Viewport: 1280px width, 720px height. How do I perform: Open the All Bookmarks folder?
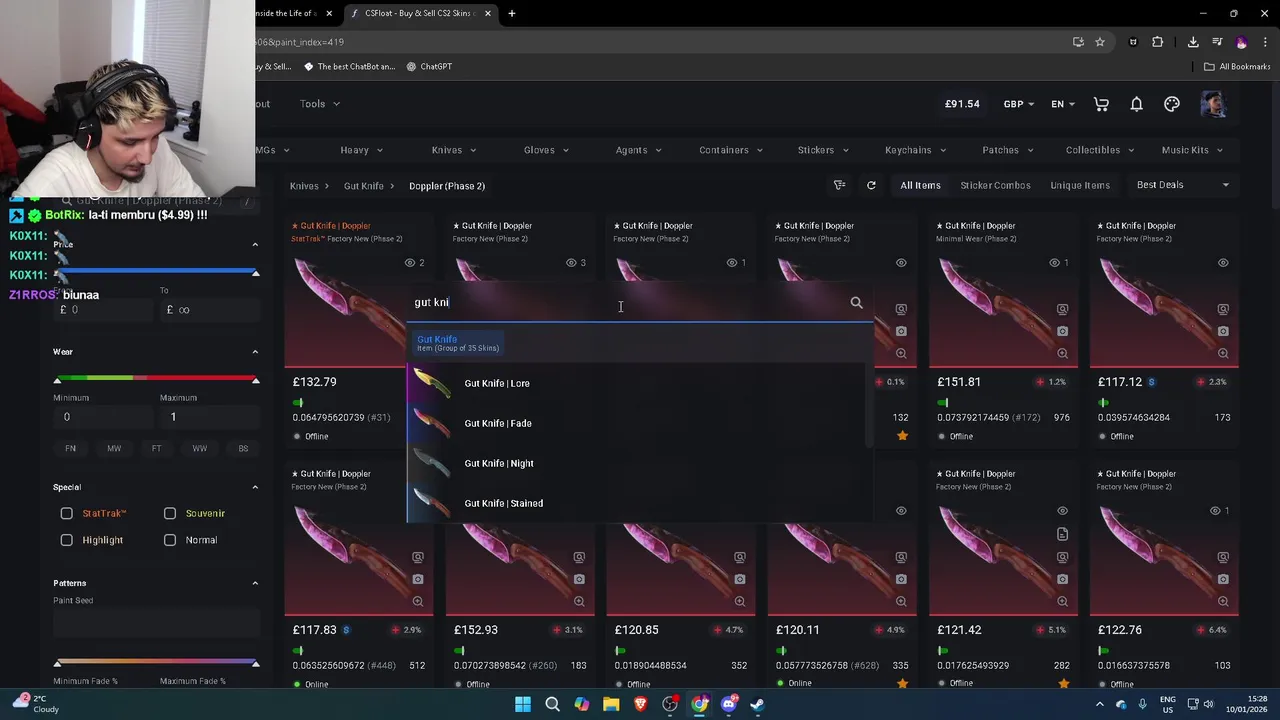(1237, 66)
